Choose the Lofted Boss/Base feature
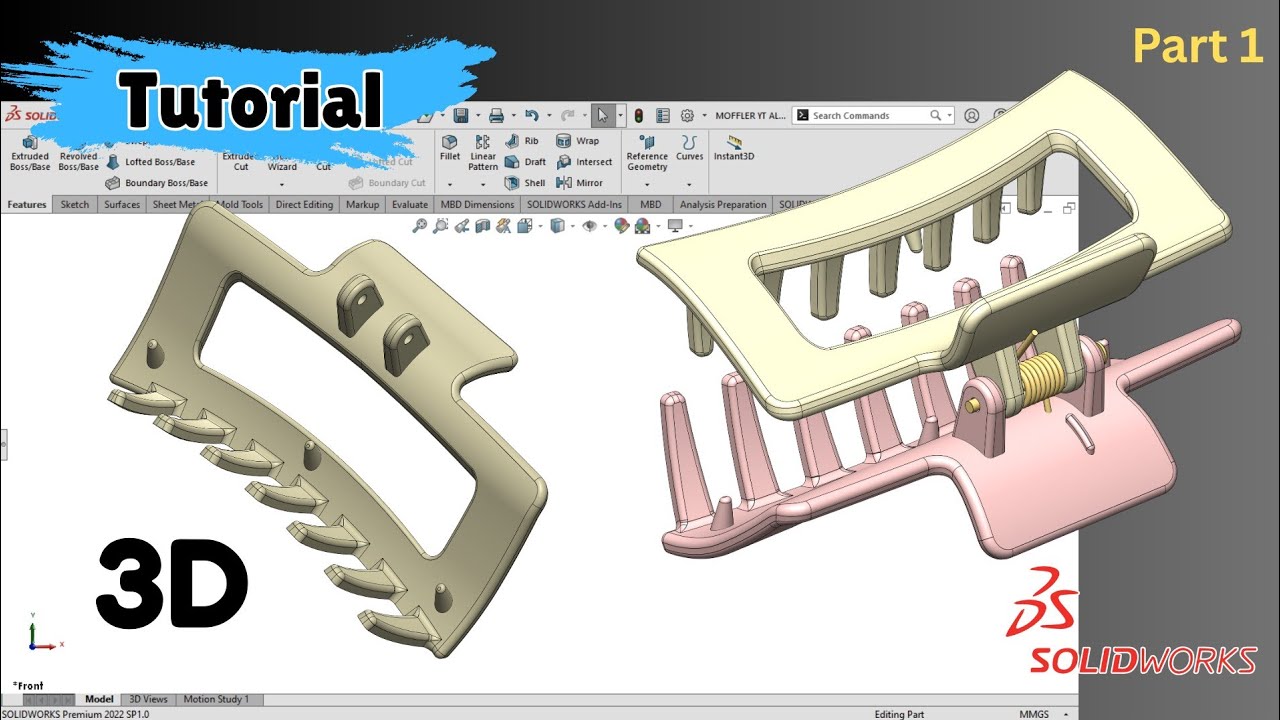Screen dimensions: 1280x720 click(151, 162)
